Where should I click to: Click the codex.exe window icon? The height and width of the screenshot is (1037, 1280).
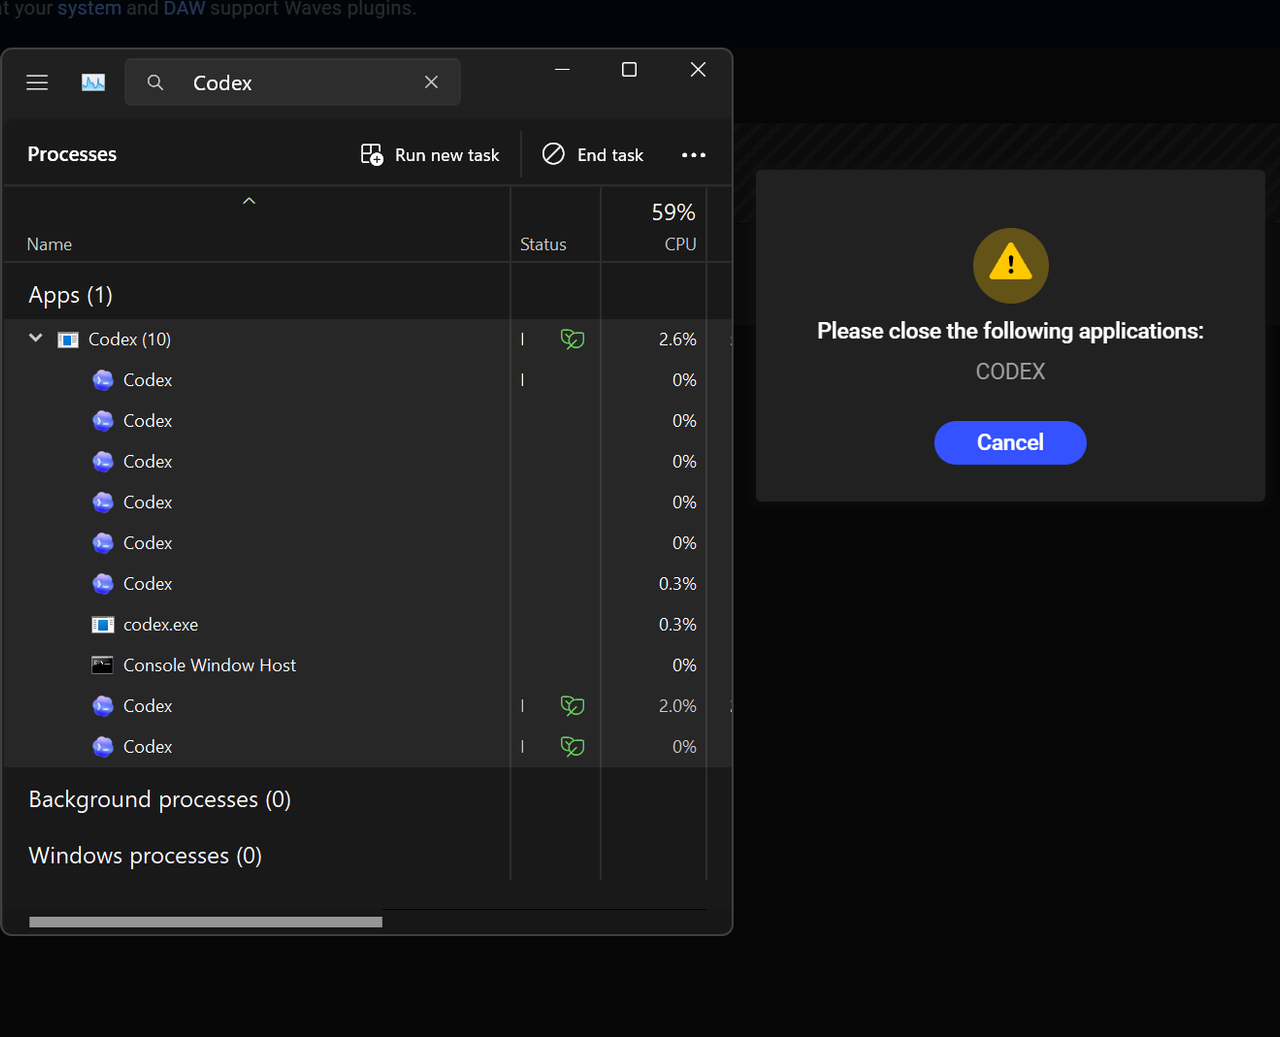pos(102,625)
